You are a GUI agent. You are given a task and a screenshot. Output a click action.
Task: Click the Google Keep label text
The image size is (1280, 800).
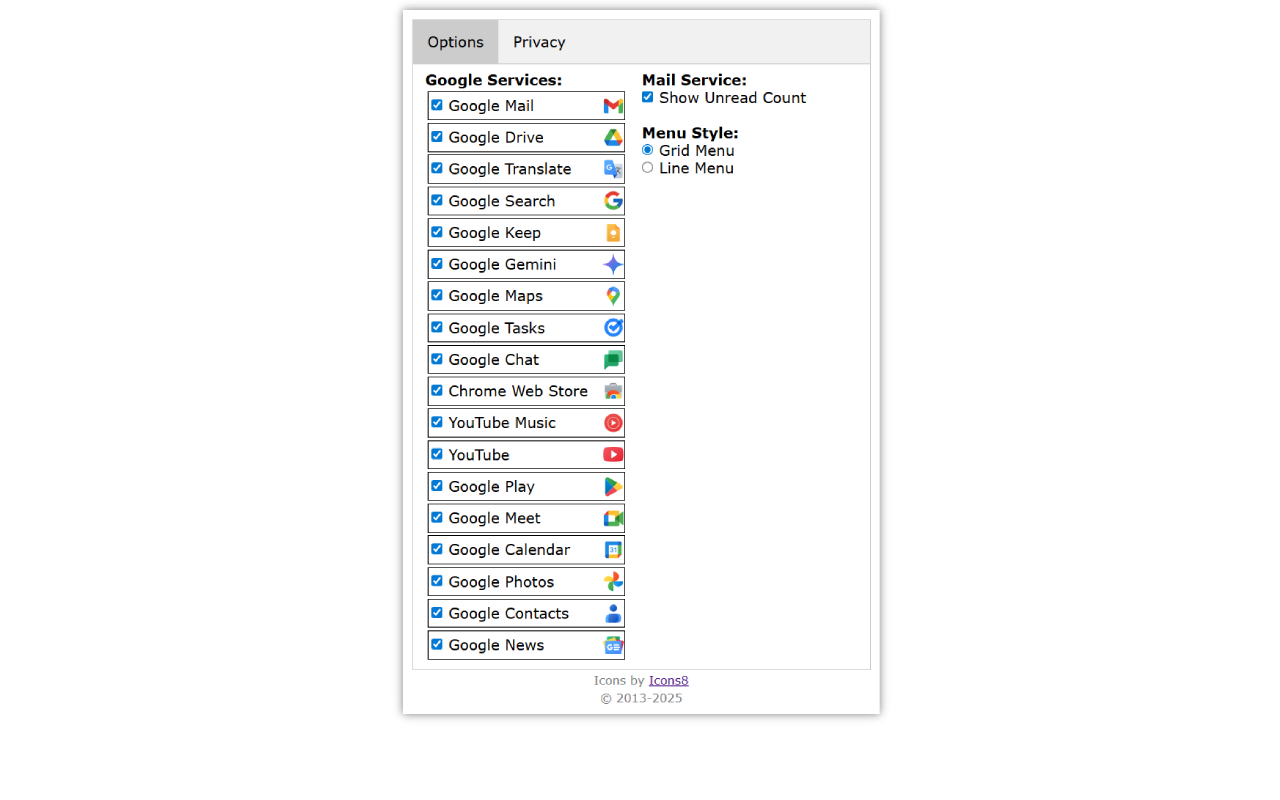coord(495,233)
